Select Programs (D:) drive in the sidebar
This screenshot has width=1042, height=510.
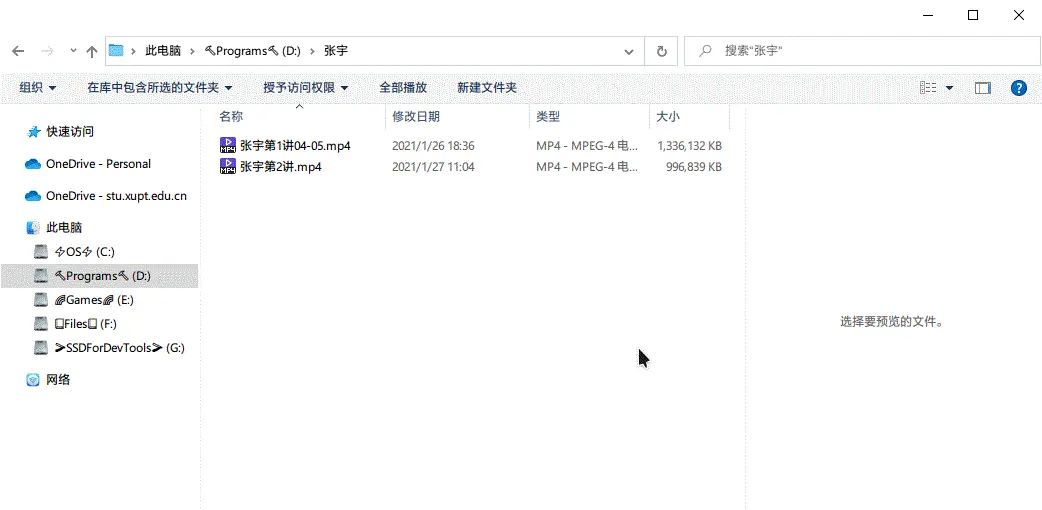(x=99, y=275)
